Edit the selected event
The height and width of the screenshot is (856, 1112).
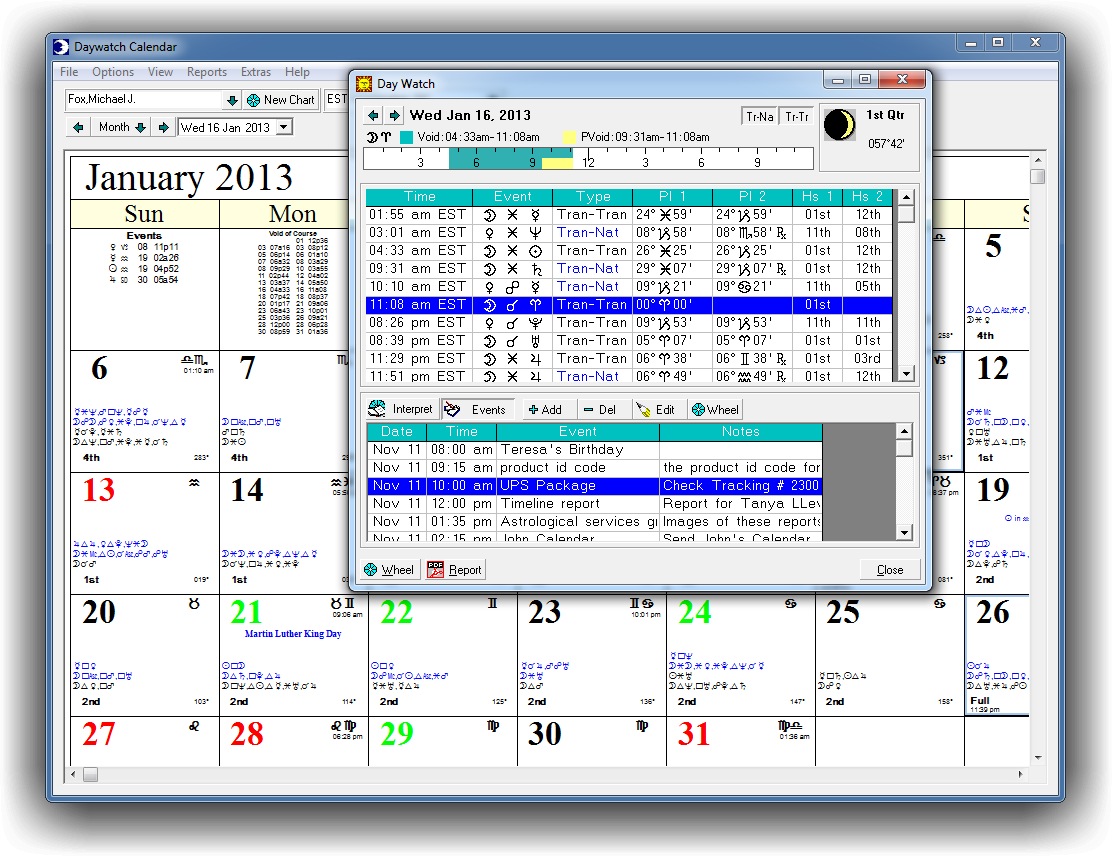[x=655, y=409]
